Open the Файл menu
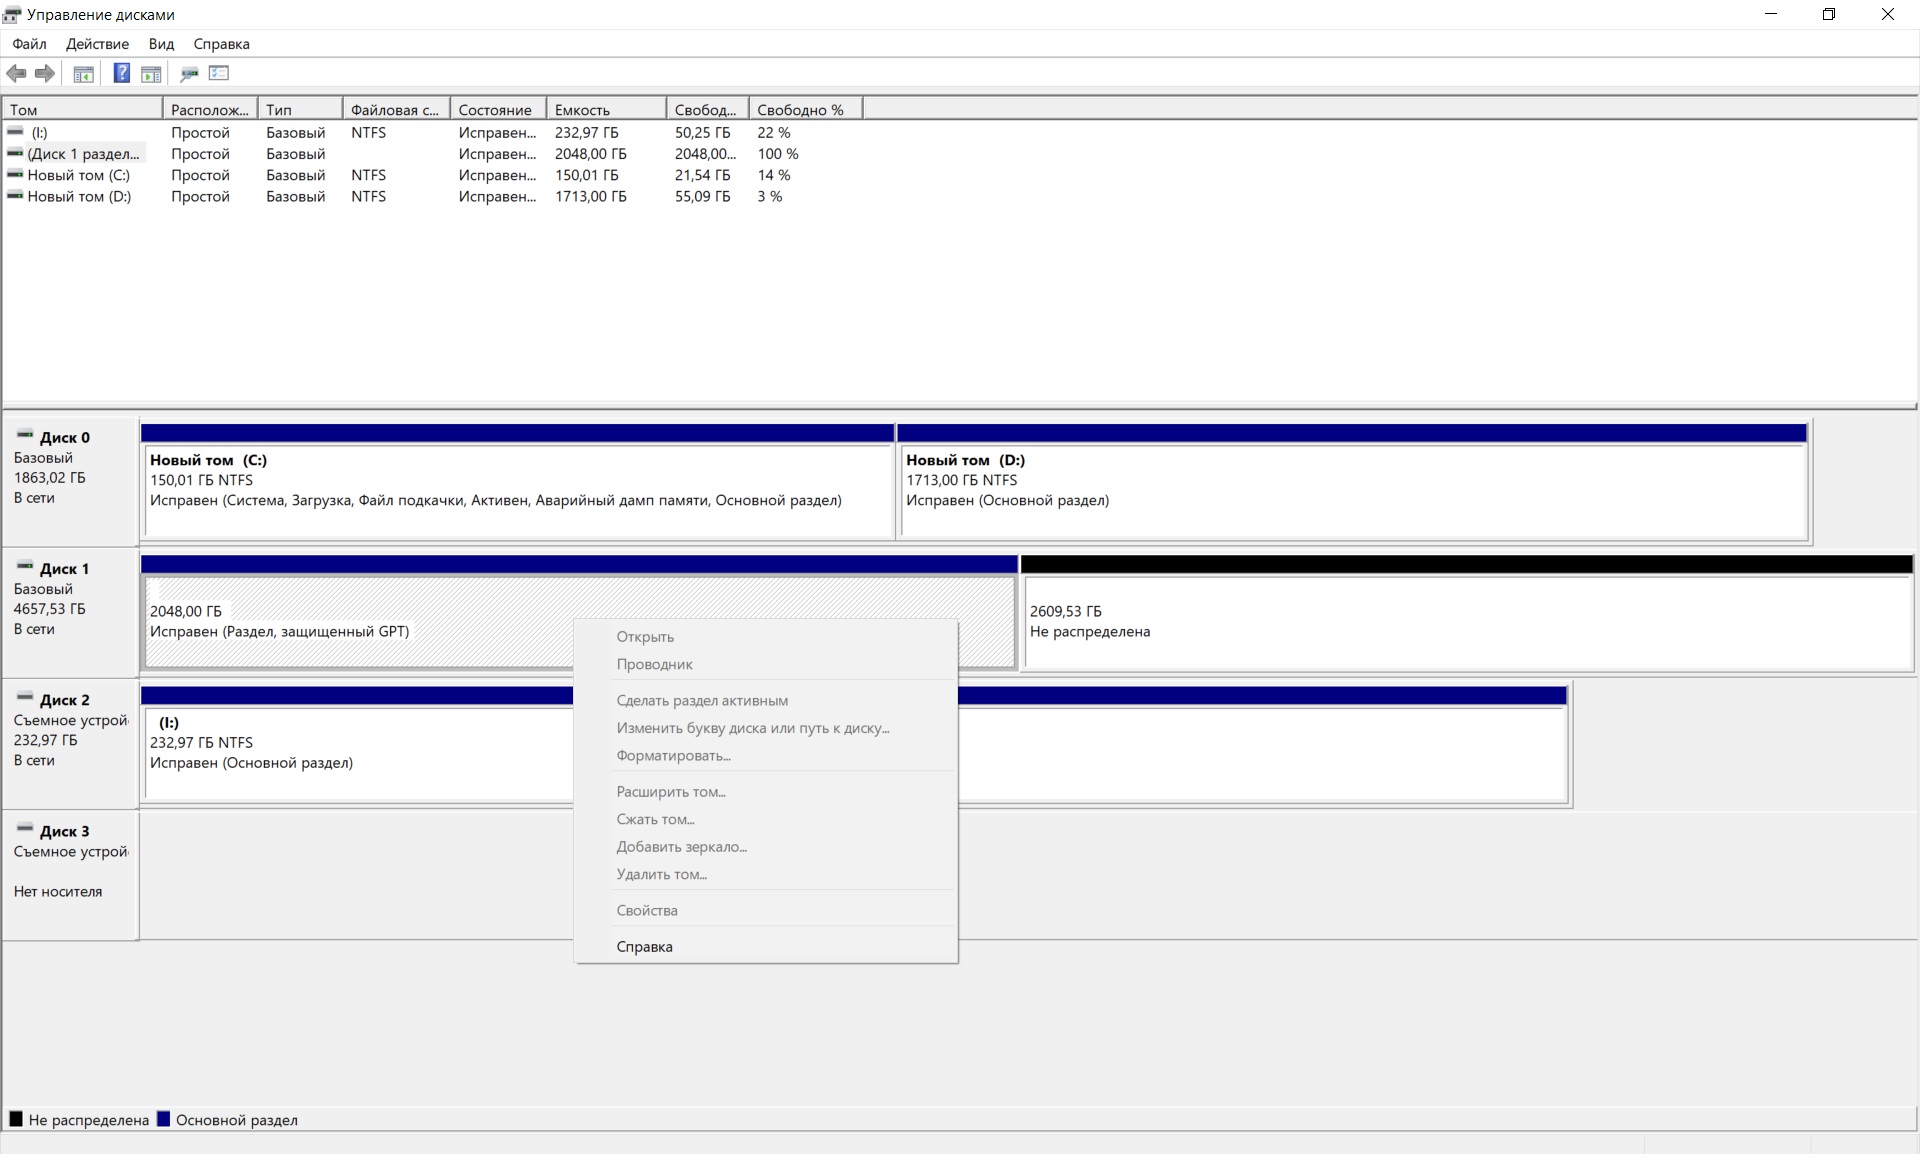 (x=30, y=44)
